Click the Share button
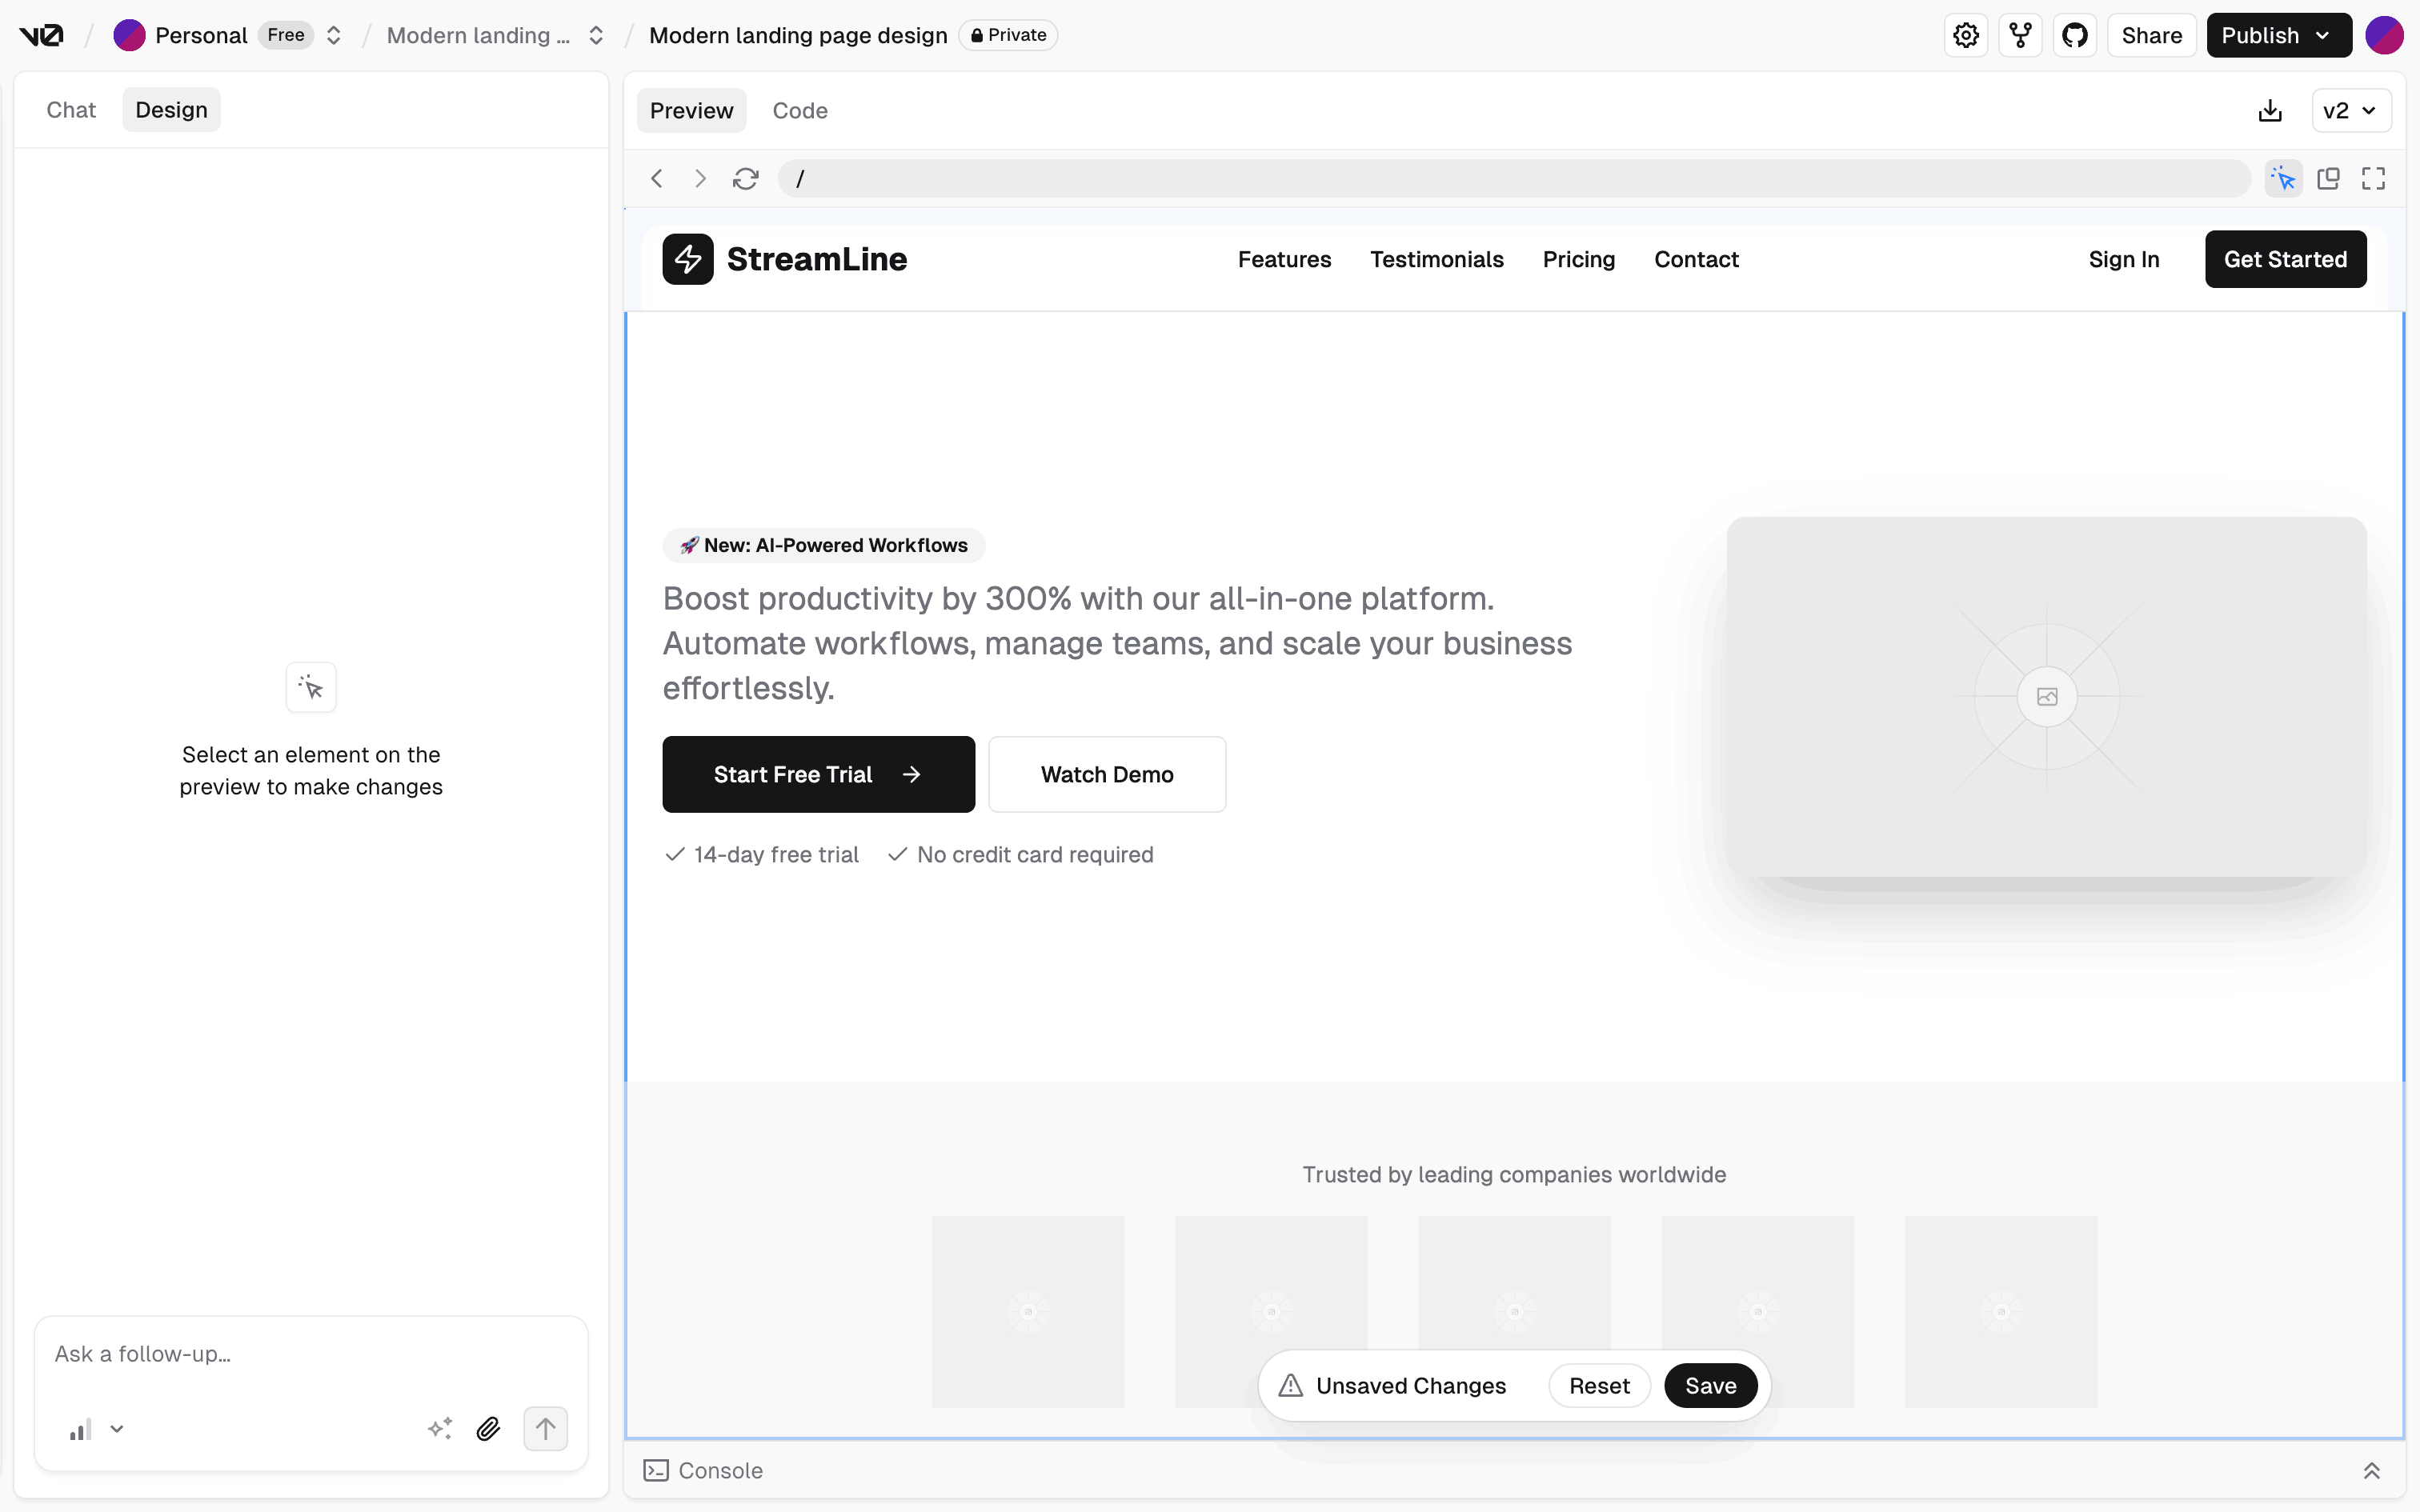This screenshot has width=2420, height=1512. 2151,35
